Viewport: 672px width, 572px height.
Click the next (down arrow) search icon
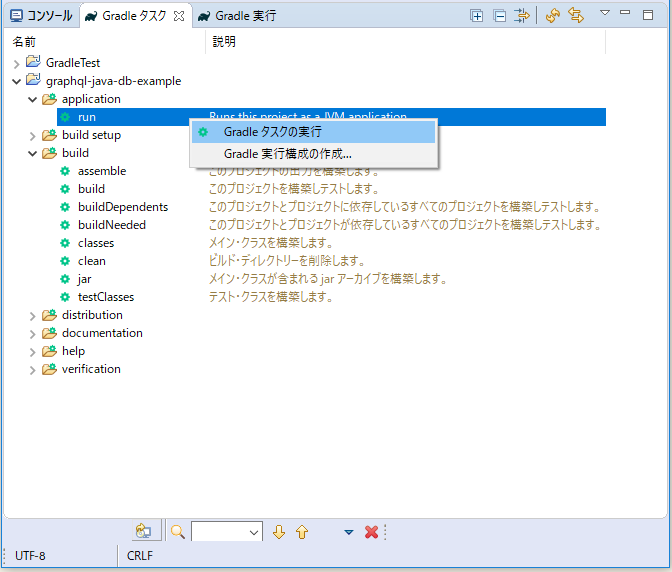[279, 532]
